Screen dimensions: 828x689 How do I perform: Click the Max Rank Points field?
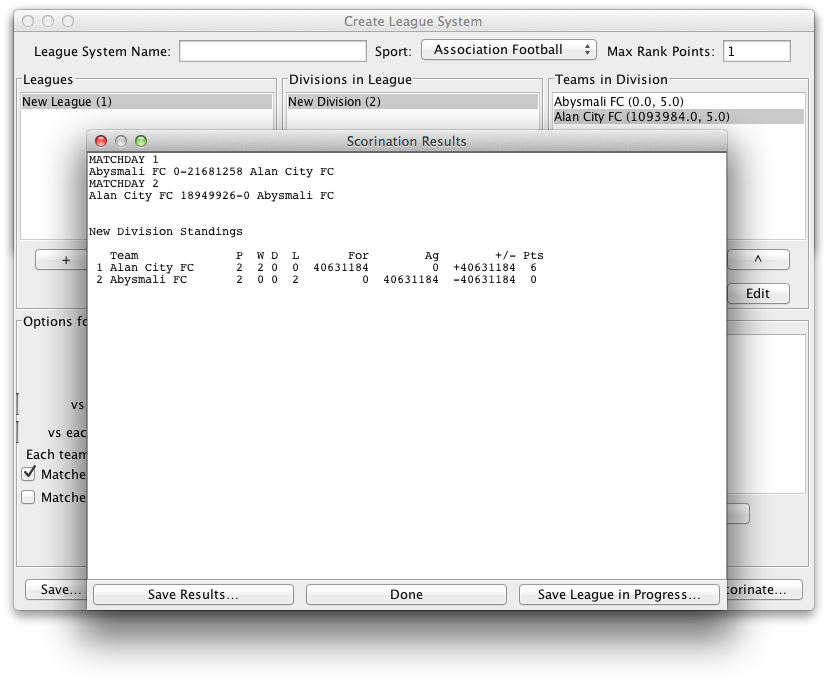coord(756,51)
